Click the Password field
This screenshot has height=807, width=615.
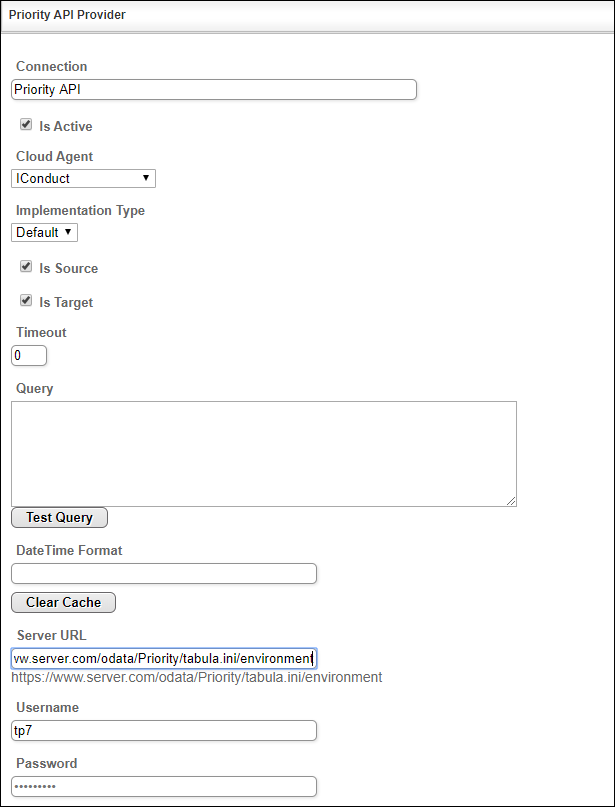164,786
